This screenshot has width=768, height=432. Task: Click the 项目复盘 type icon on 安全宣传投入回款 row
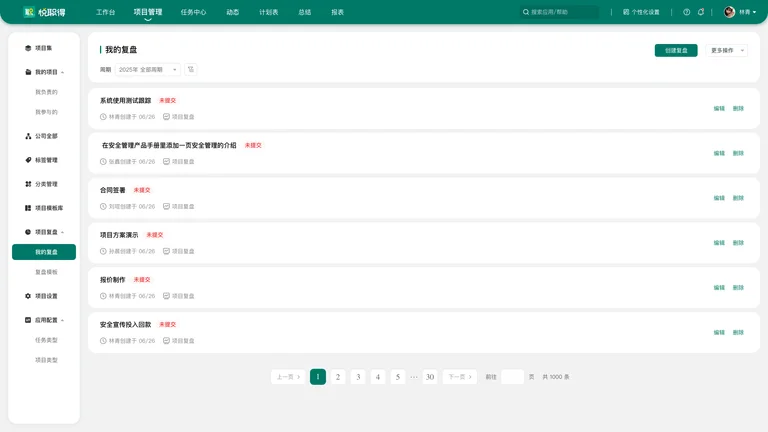pyautogui.click(x=166, y=340)
